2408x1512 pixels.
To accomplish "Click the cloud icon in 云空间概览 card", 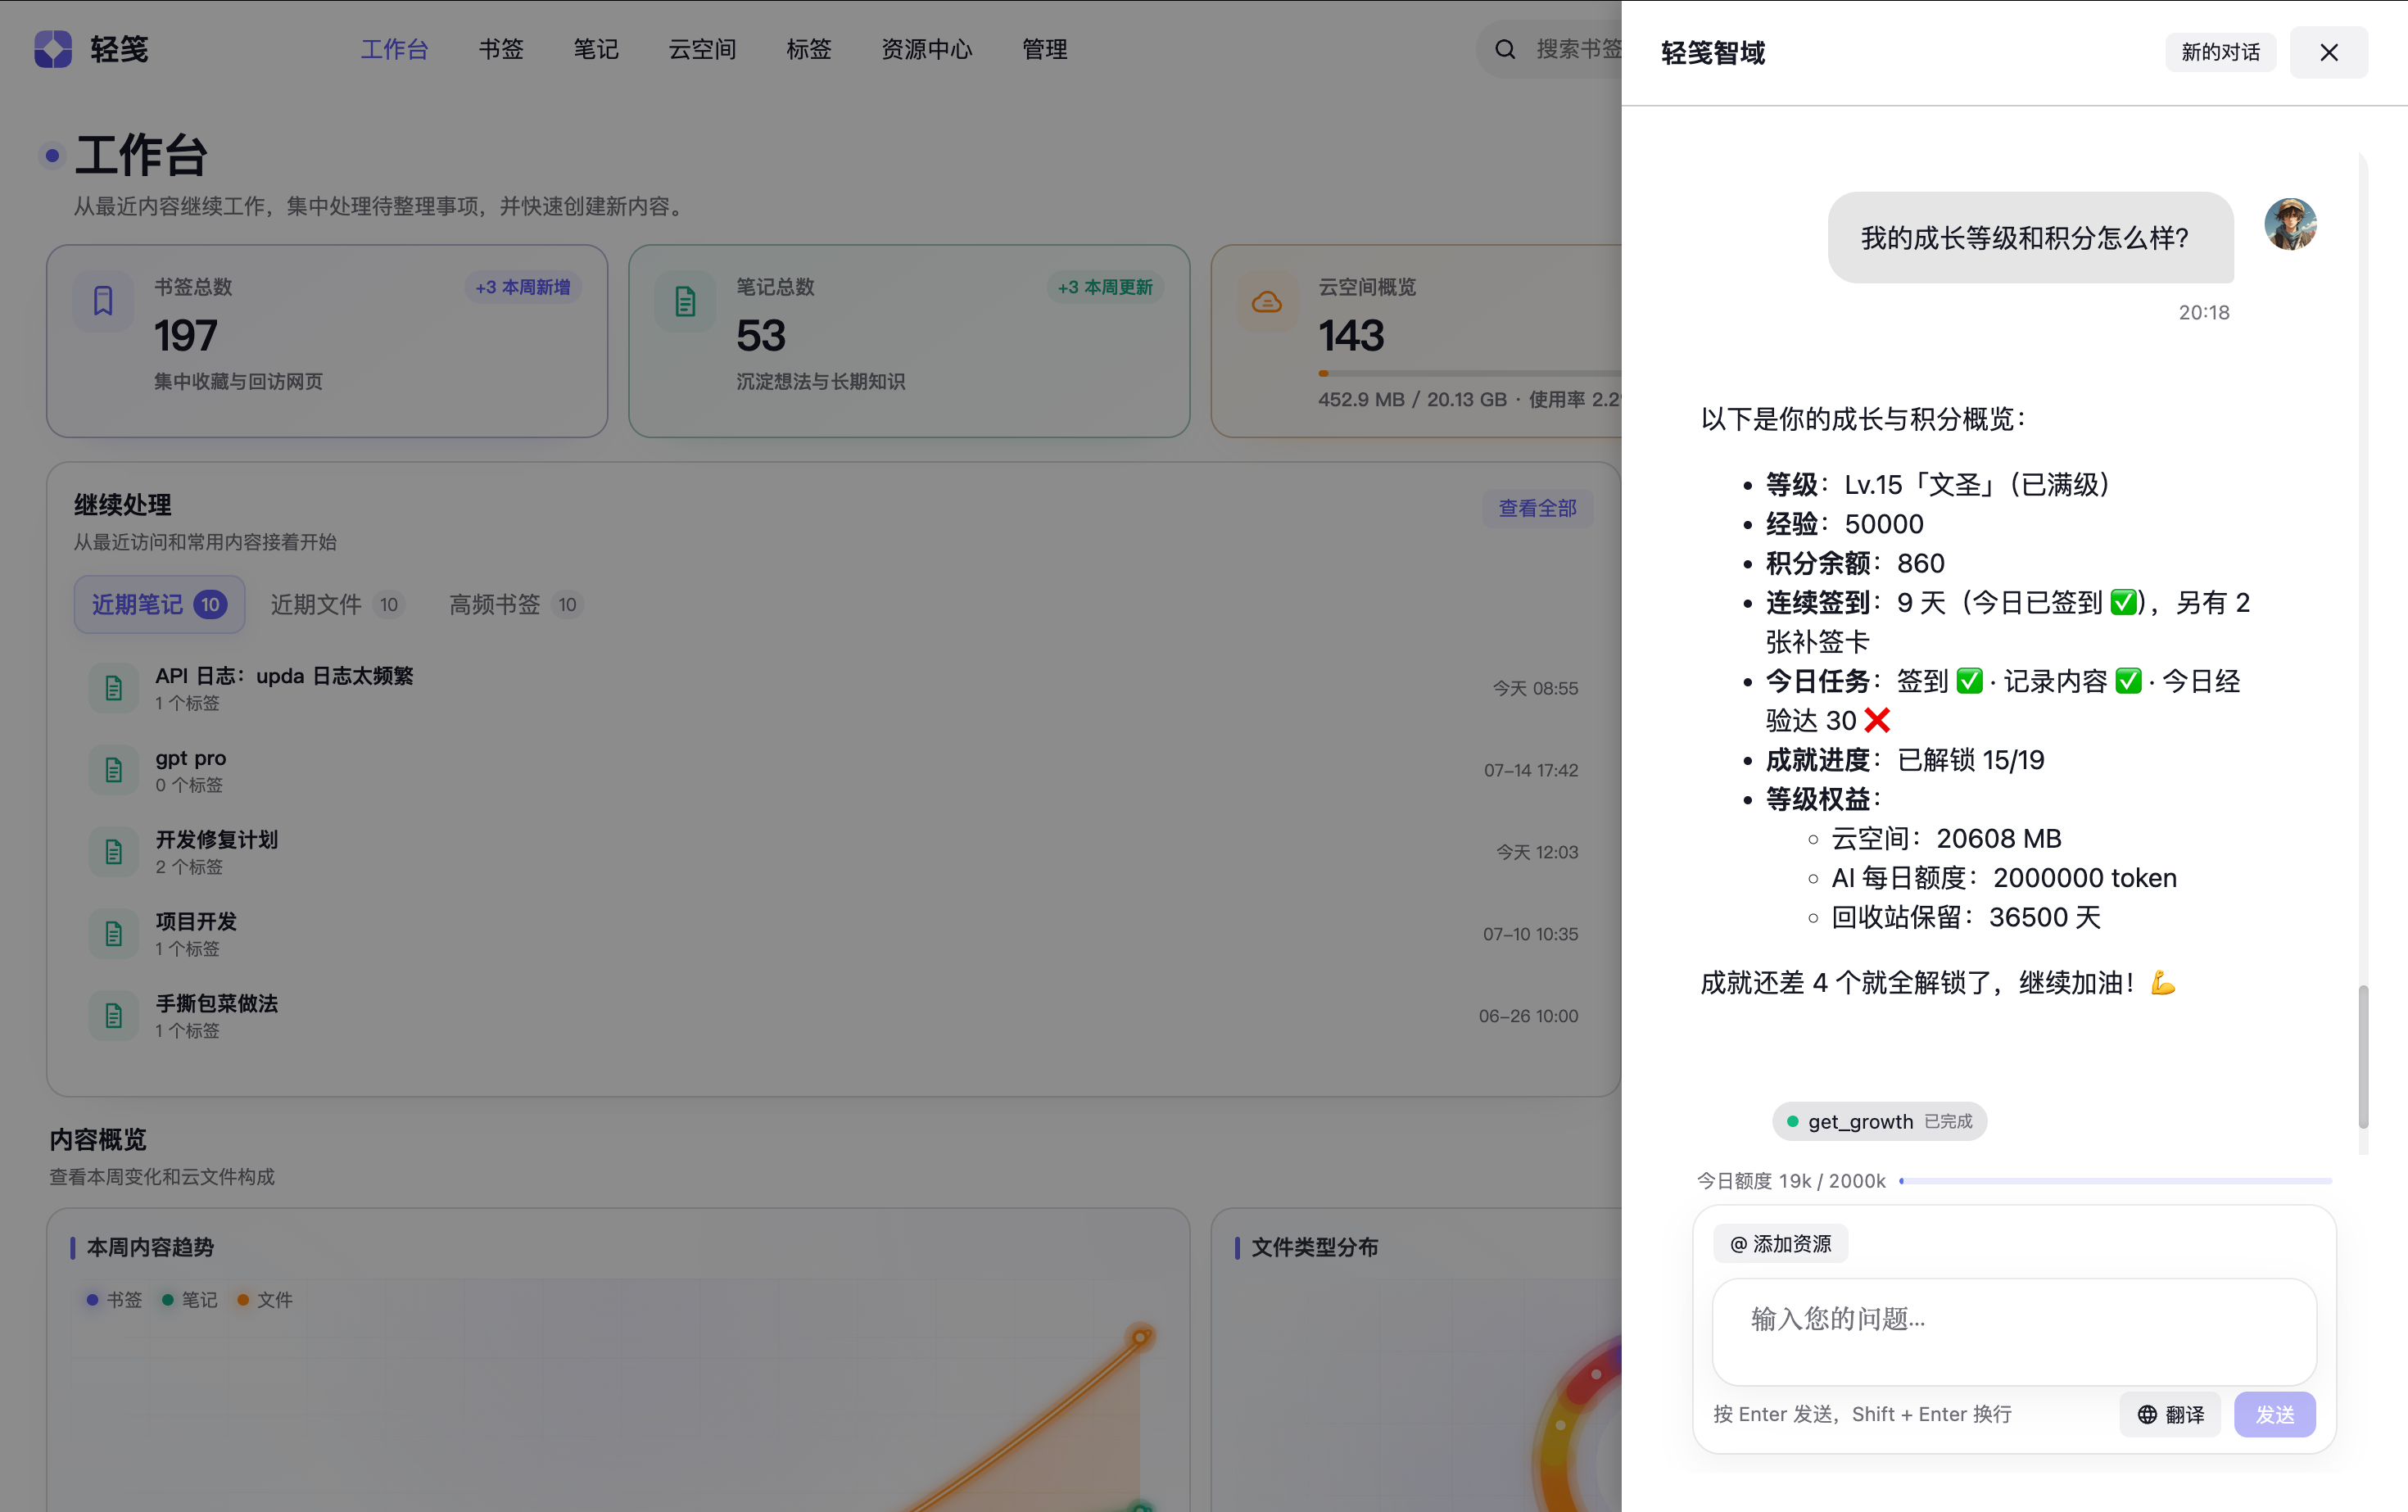I will click(x=1267, y=301).
